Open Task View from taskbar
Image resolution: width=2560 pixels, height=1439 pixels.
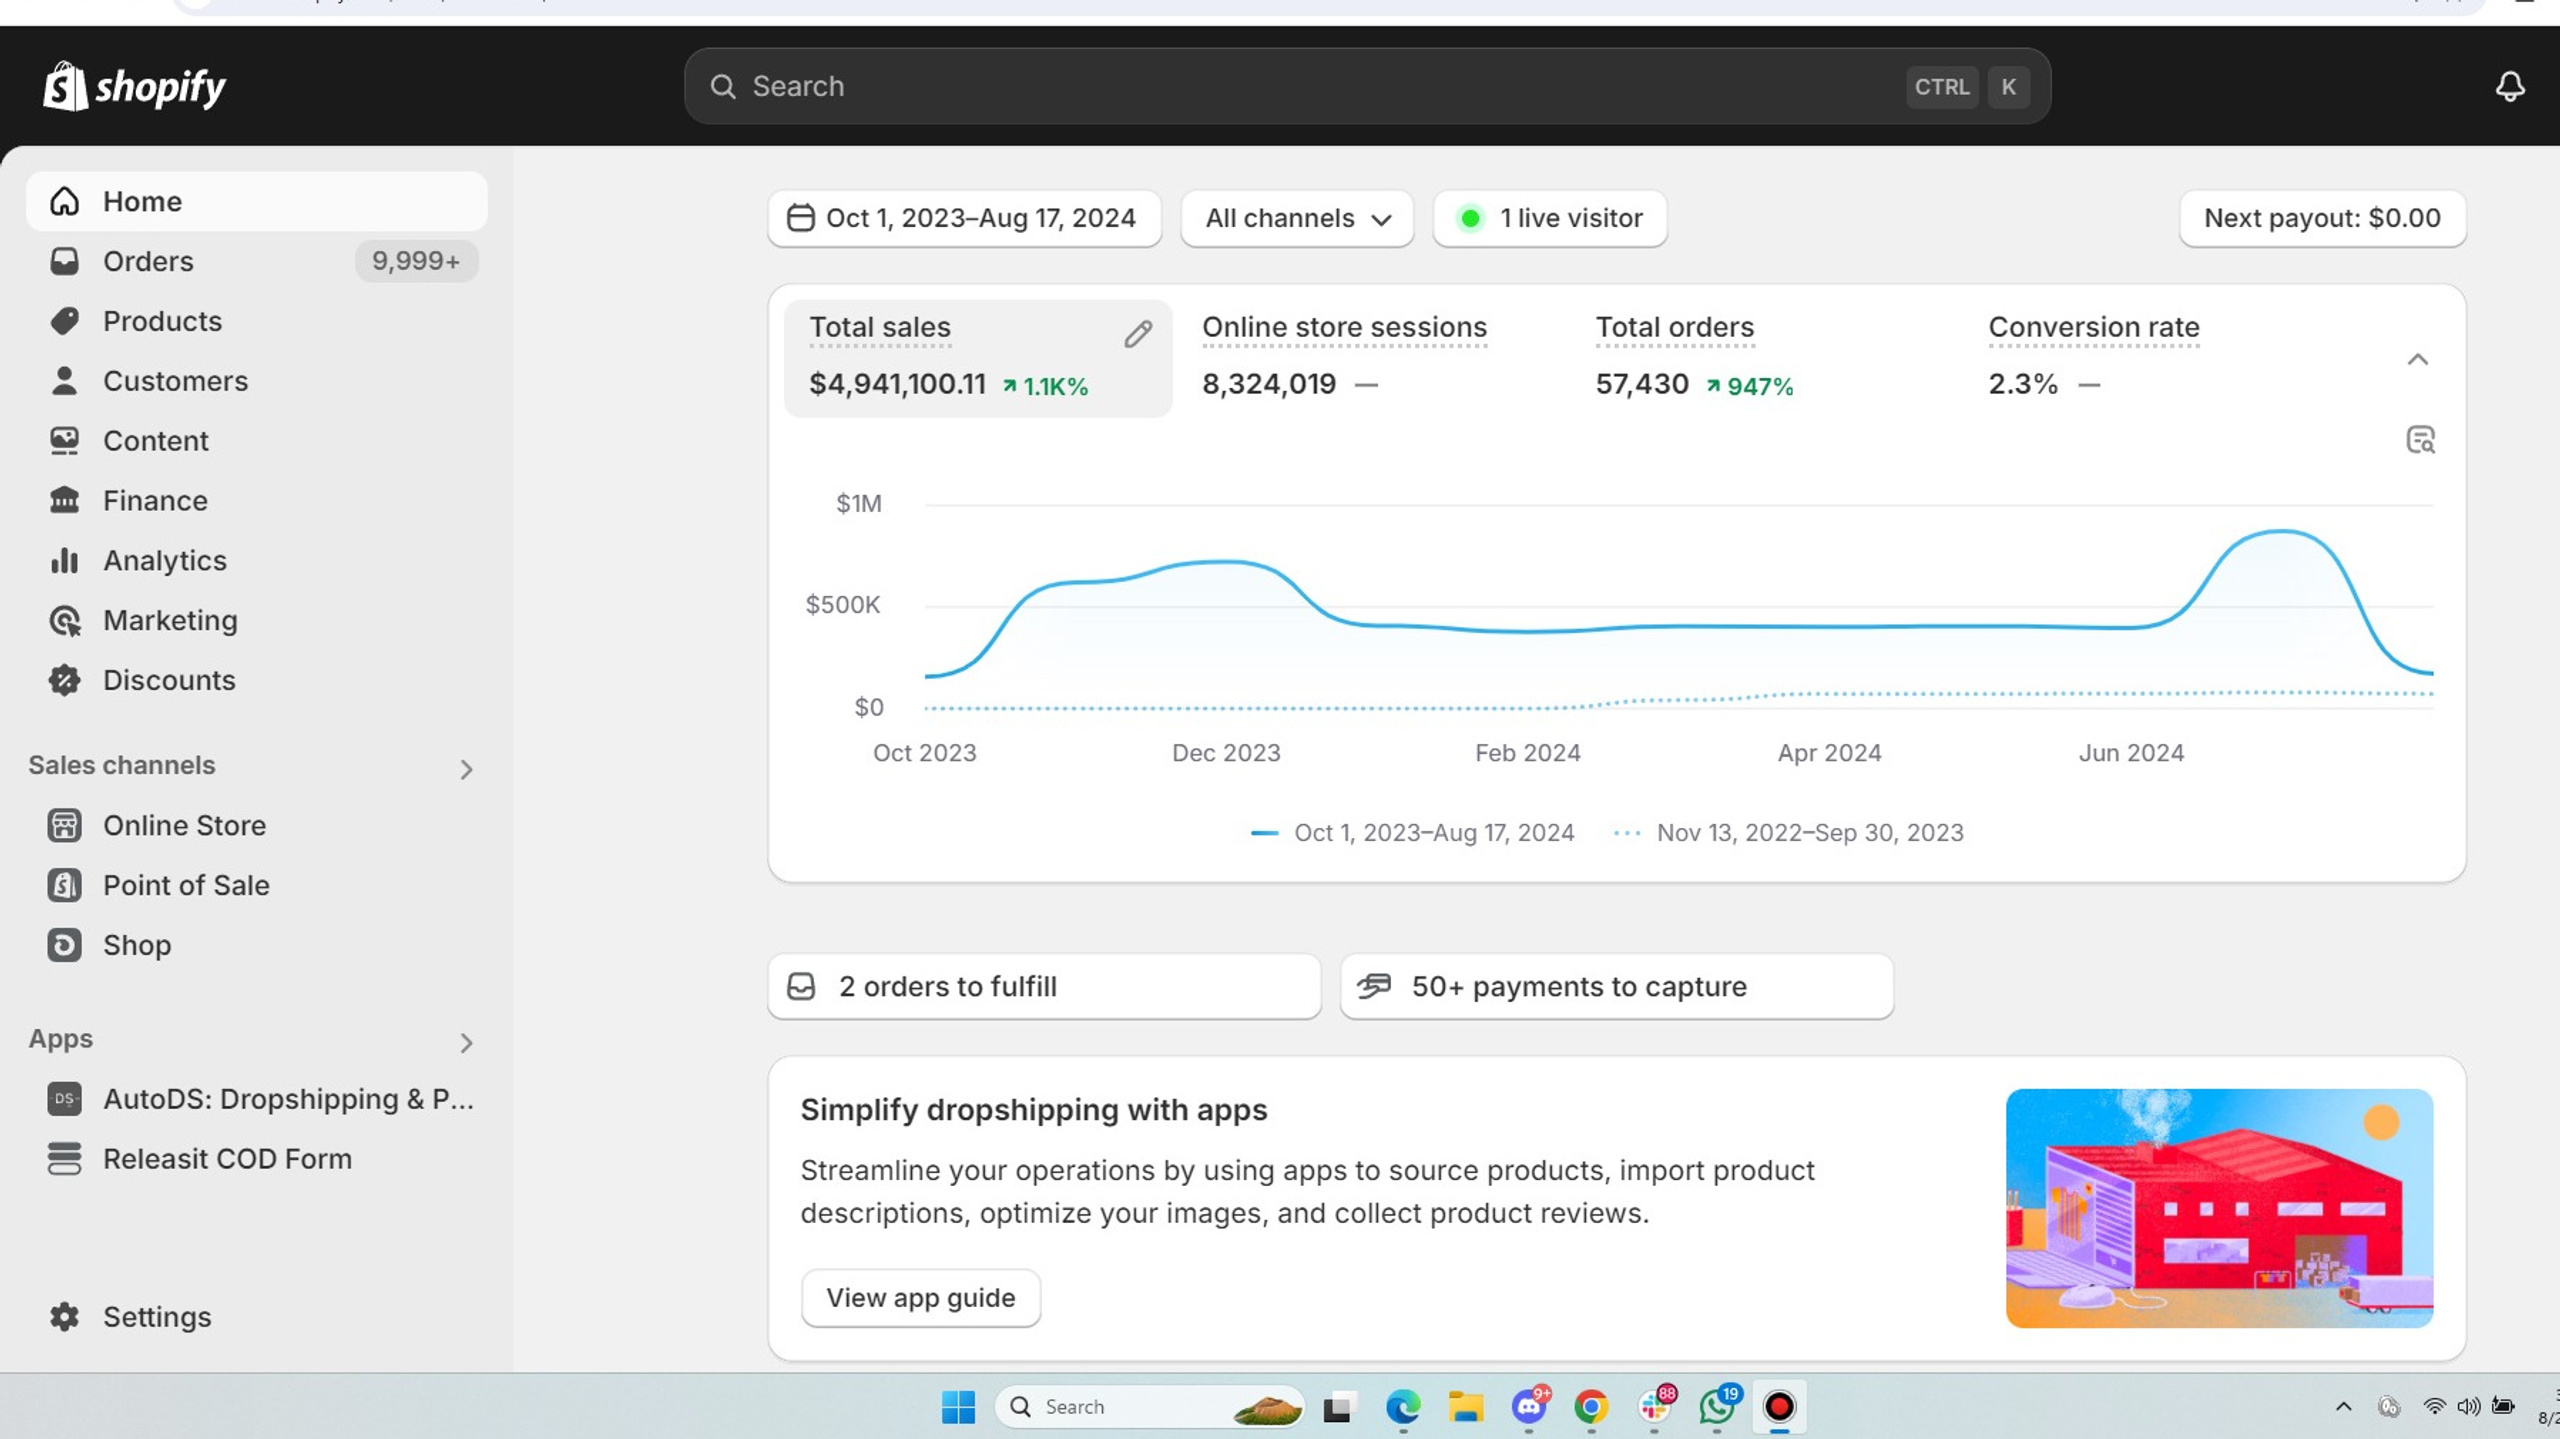coord(1338,1407)
